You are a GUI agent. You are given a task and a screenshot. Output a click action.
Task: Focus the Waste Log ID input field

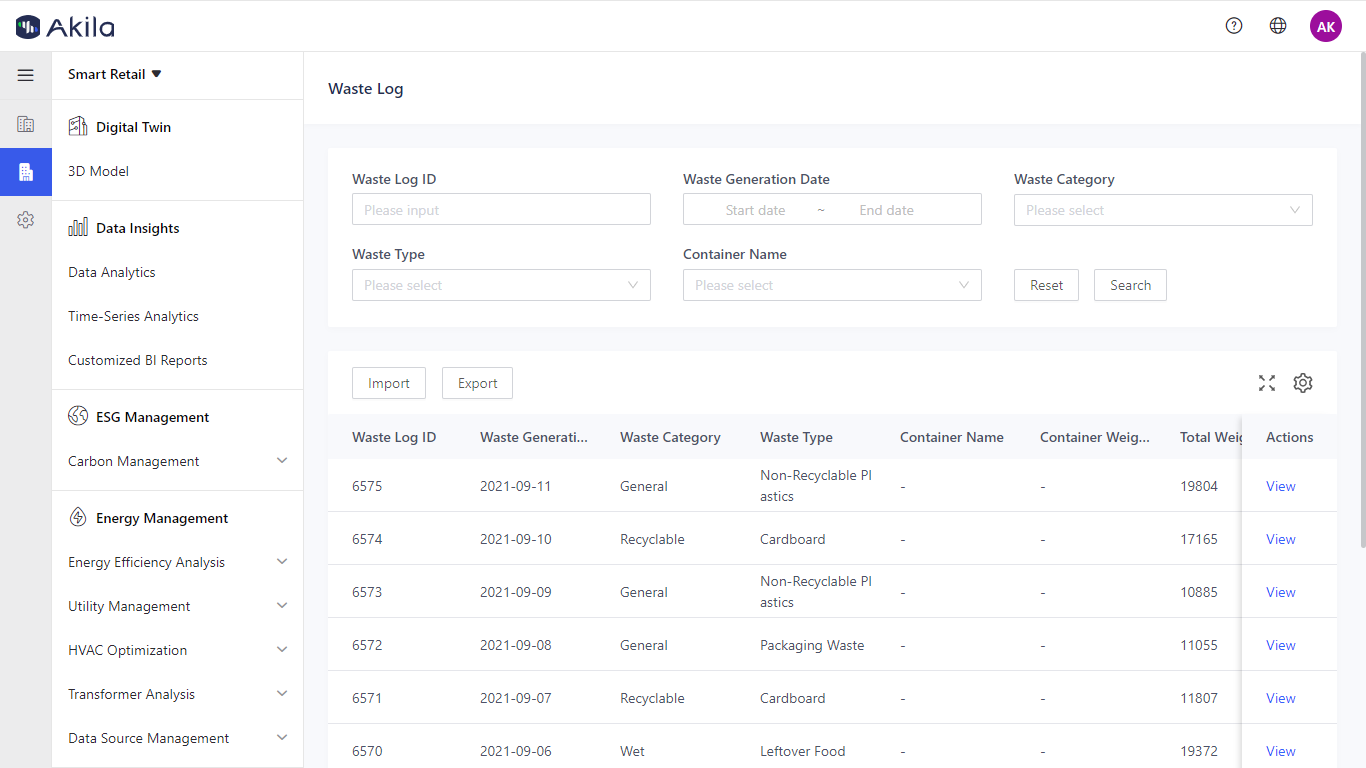pyautogui.click(x=501, y=210)
